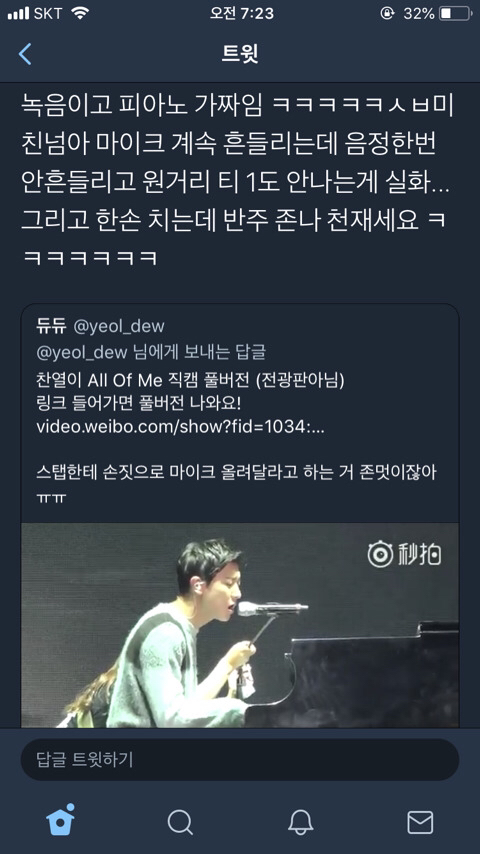
Task: Open the Notifications bell tab
Action: 300,822
